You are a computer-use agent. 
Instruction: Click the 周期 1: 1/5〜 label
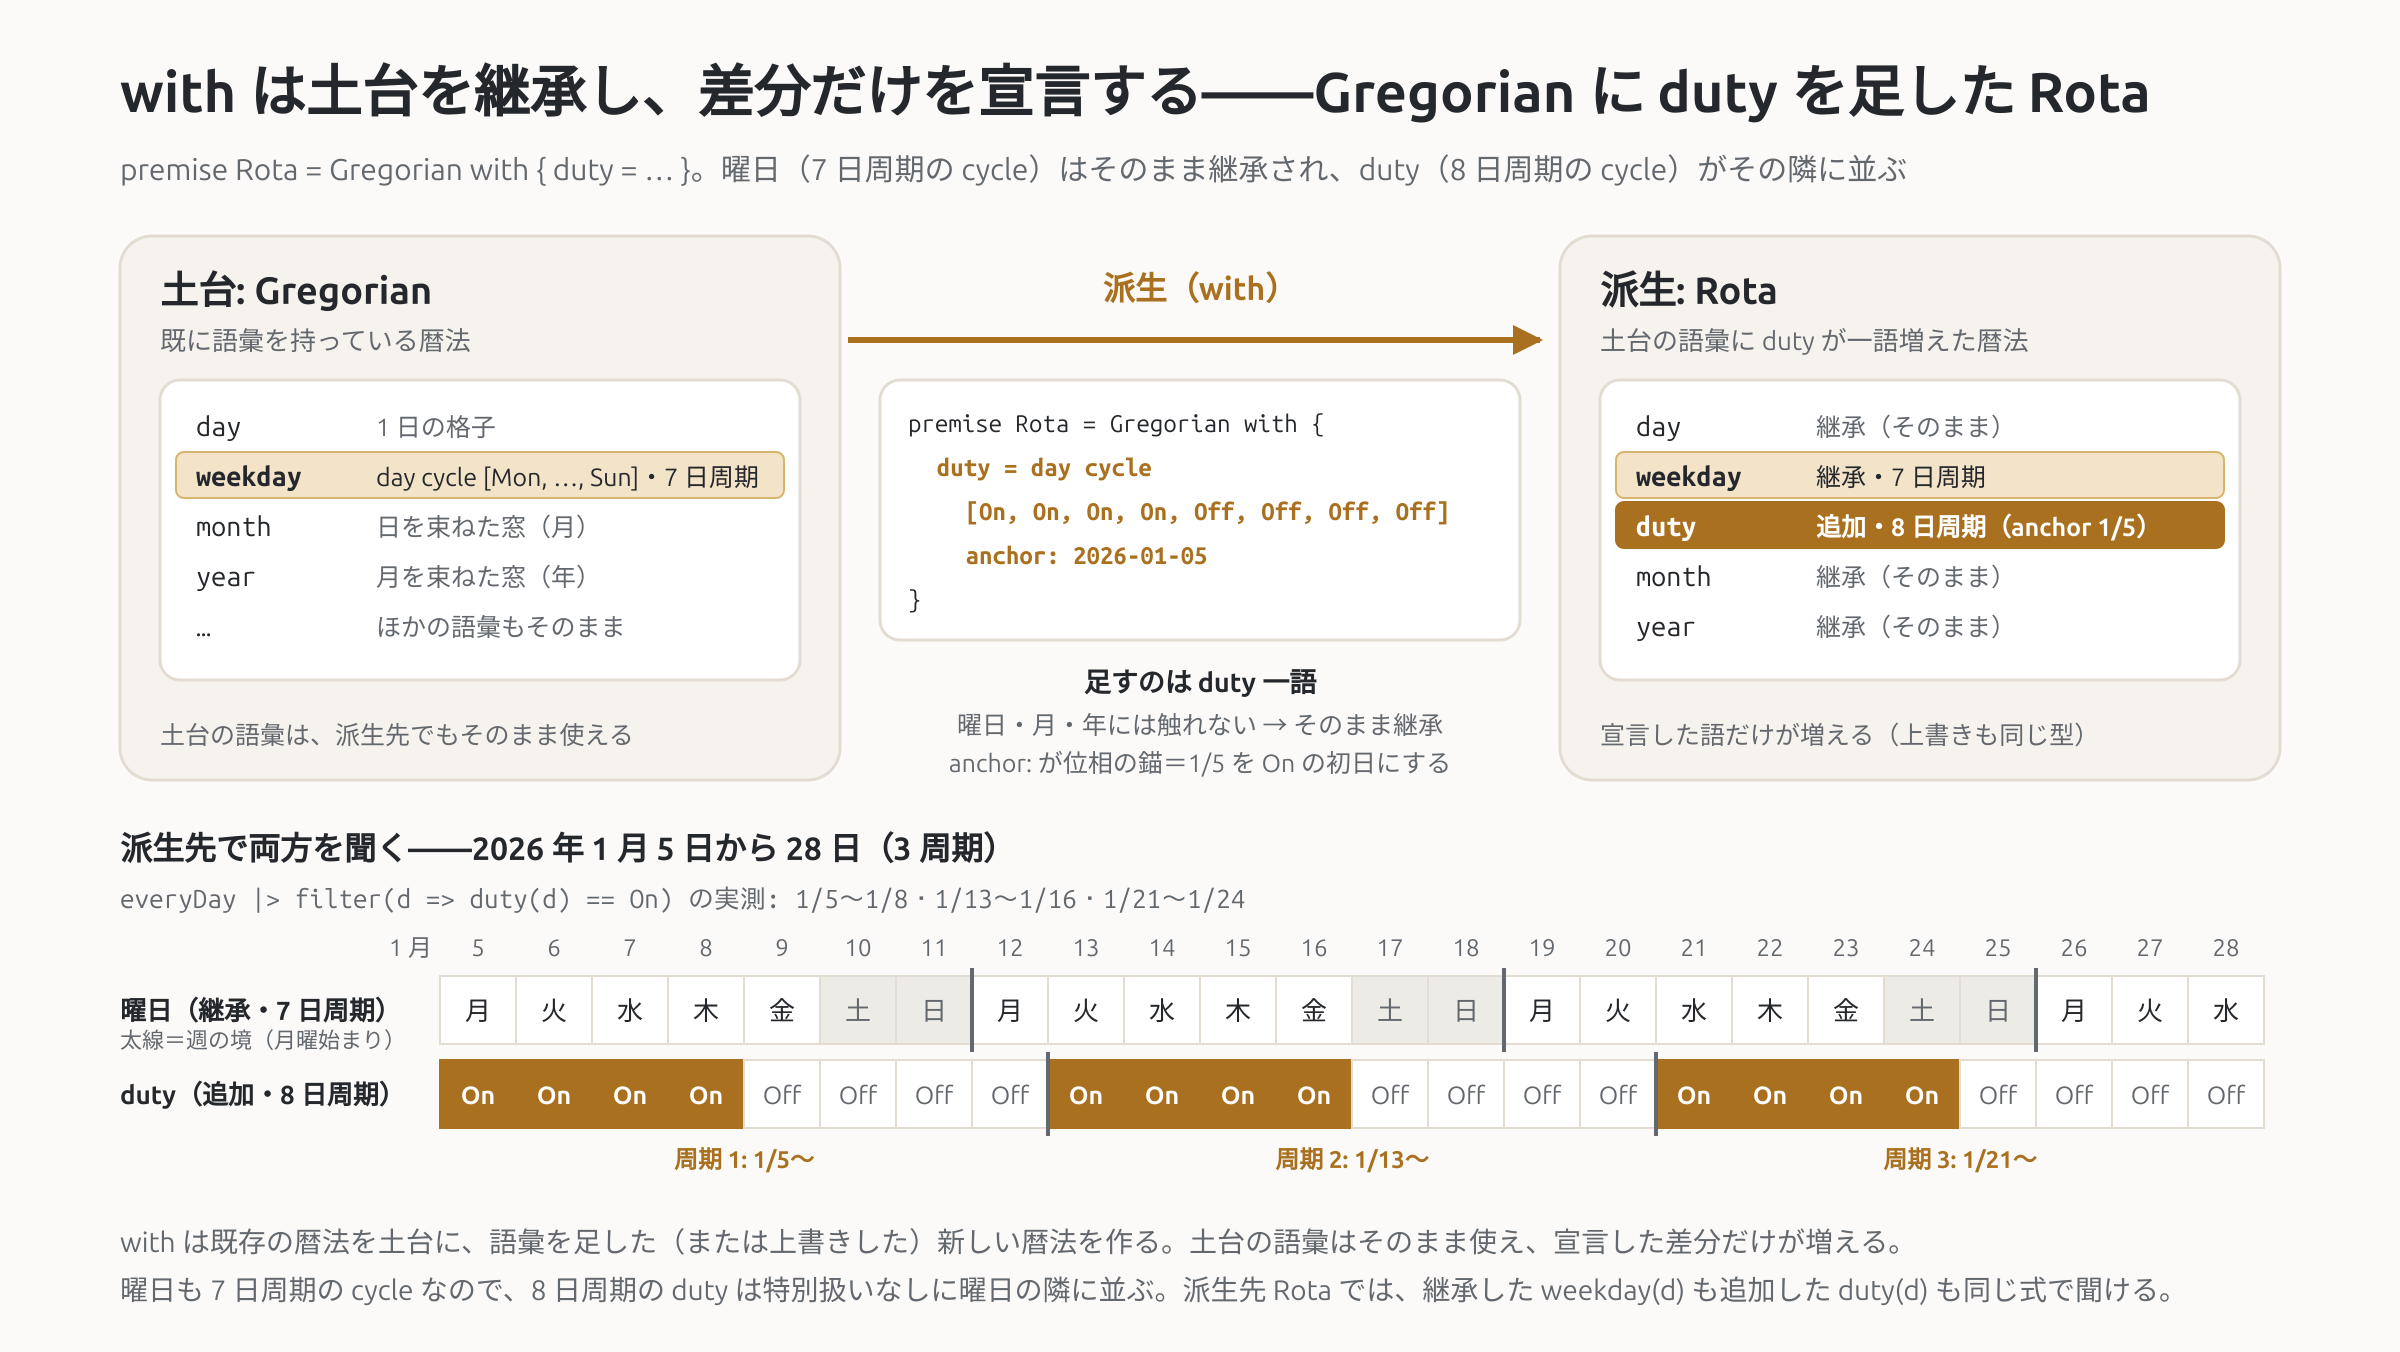[744, 1159]
